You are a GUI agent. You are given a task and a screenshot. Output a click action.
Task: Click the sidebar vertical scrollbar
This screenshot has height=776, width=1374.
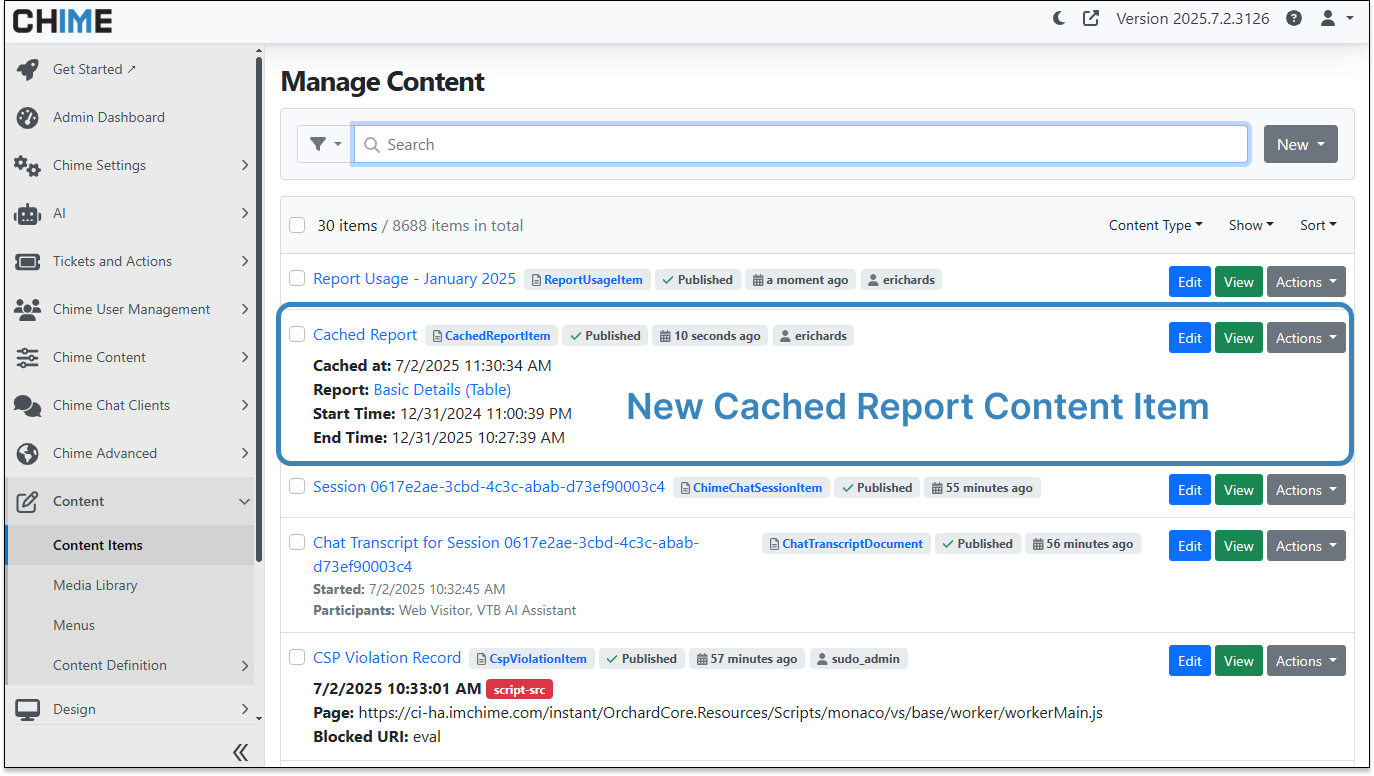(259, 310)
